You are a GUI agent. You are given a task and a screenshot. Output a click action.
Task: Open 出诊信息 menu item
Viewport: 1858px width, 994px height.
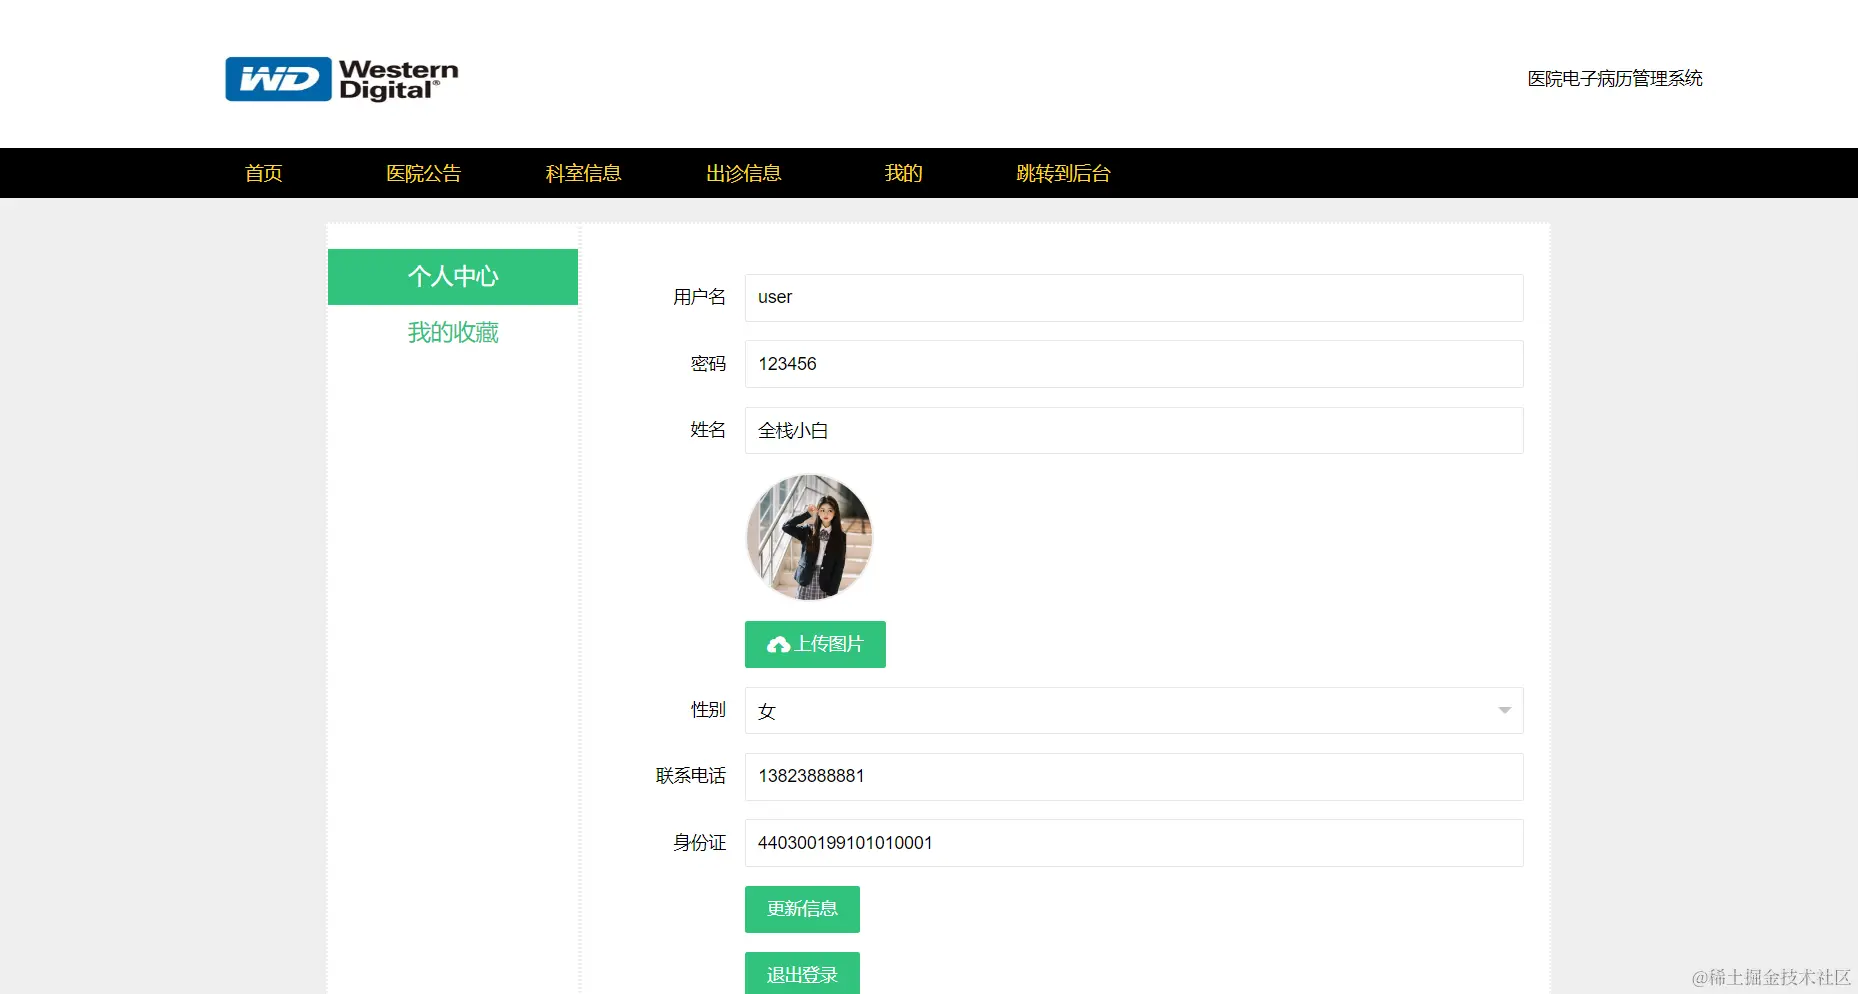point(744,173)
